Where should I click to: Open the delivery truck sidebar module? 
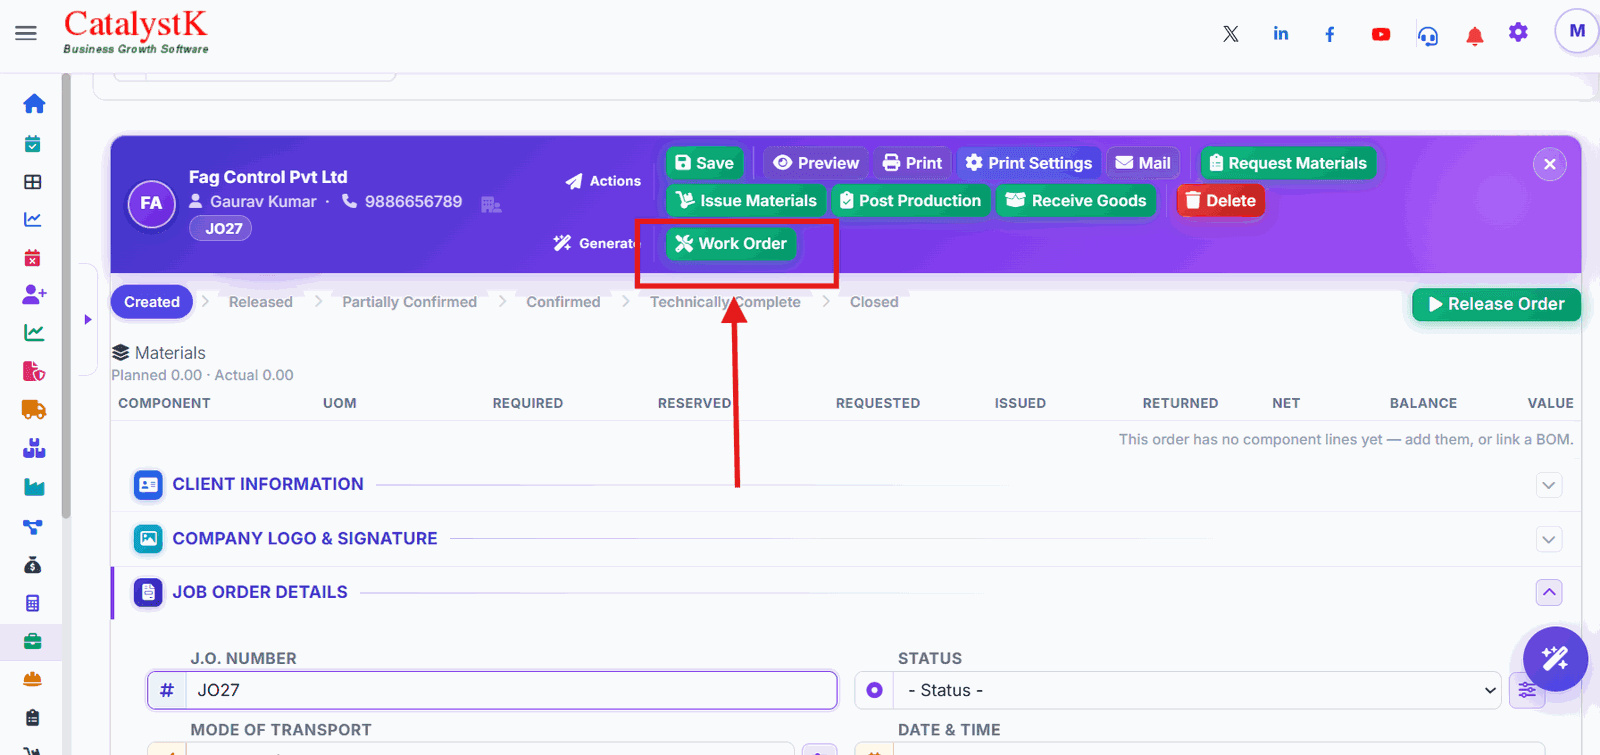(34, 409)
